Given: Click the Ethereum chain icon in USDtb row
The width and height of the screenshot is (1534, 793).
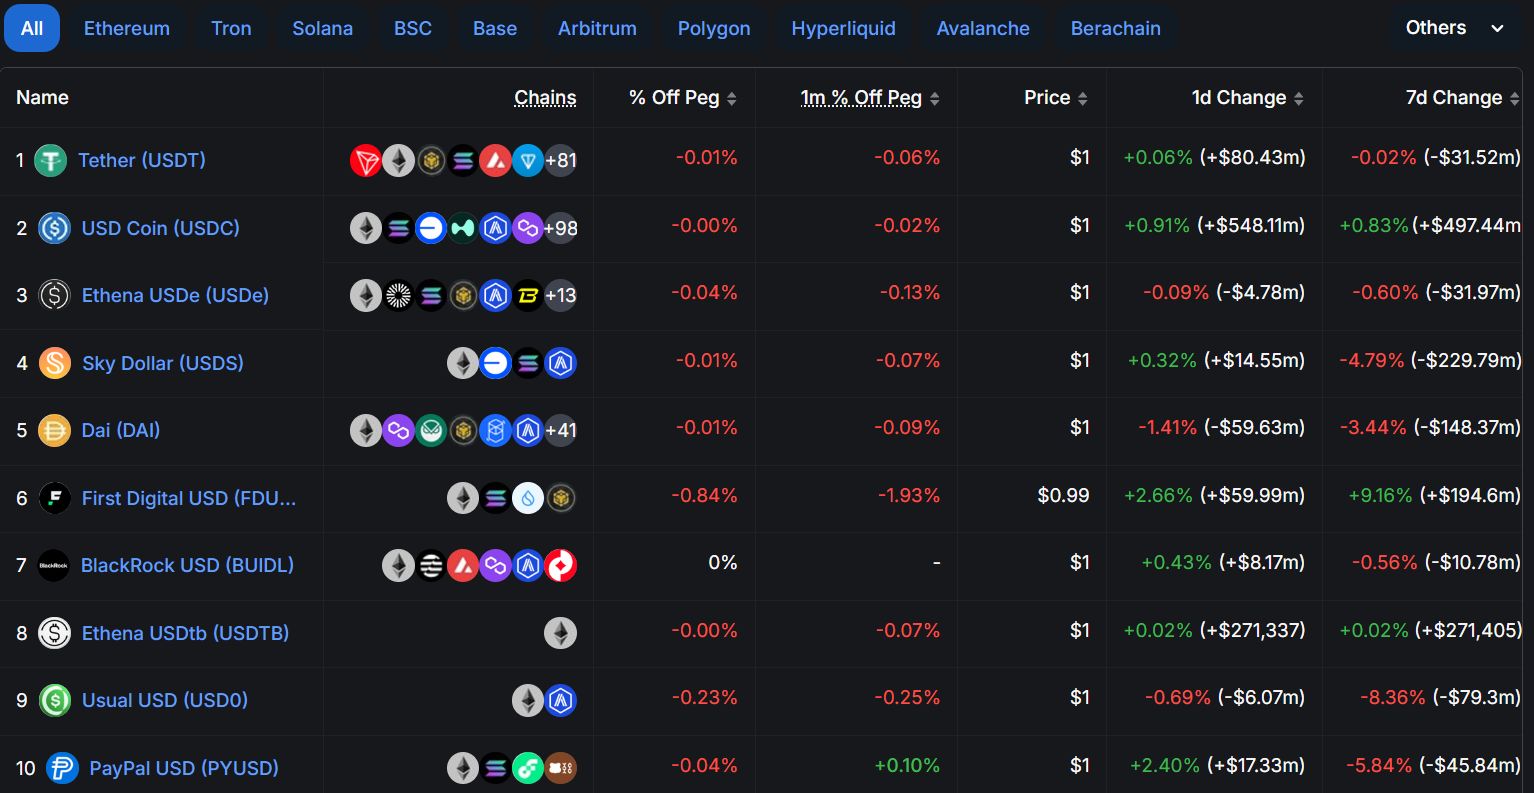Looking at the screenshot, I should (560, 633).
